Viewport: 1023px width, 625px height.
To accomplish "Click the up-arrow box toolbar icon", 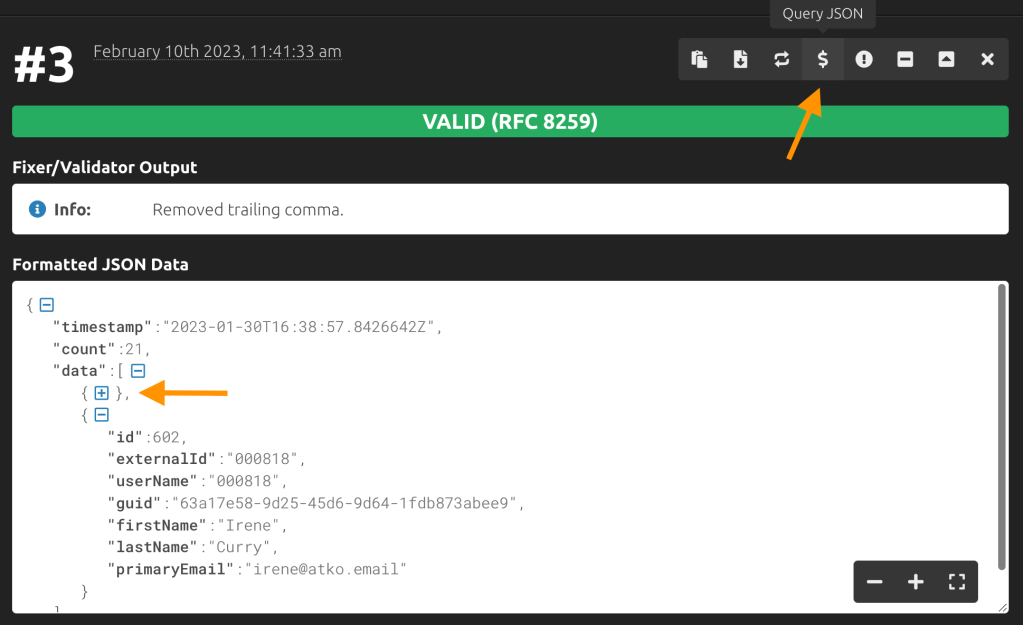I will (x=946, y=60).
